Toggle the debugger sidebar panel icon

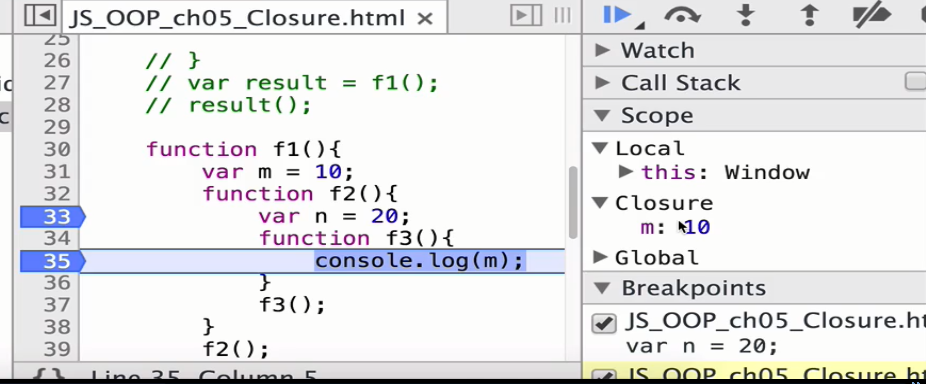tap(526, 15)
